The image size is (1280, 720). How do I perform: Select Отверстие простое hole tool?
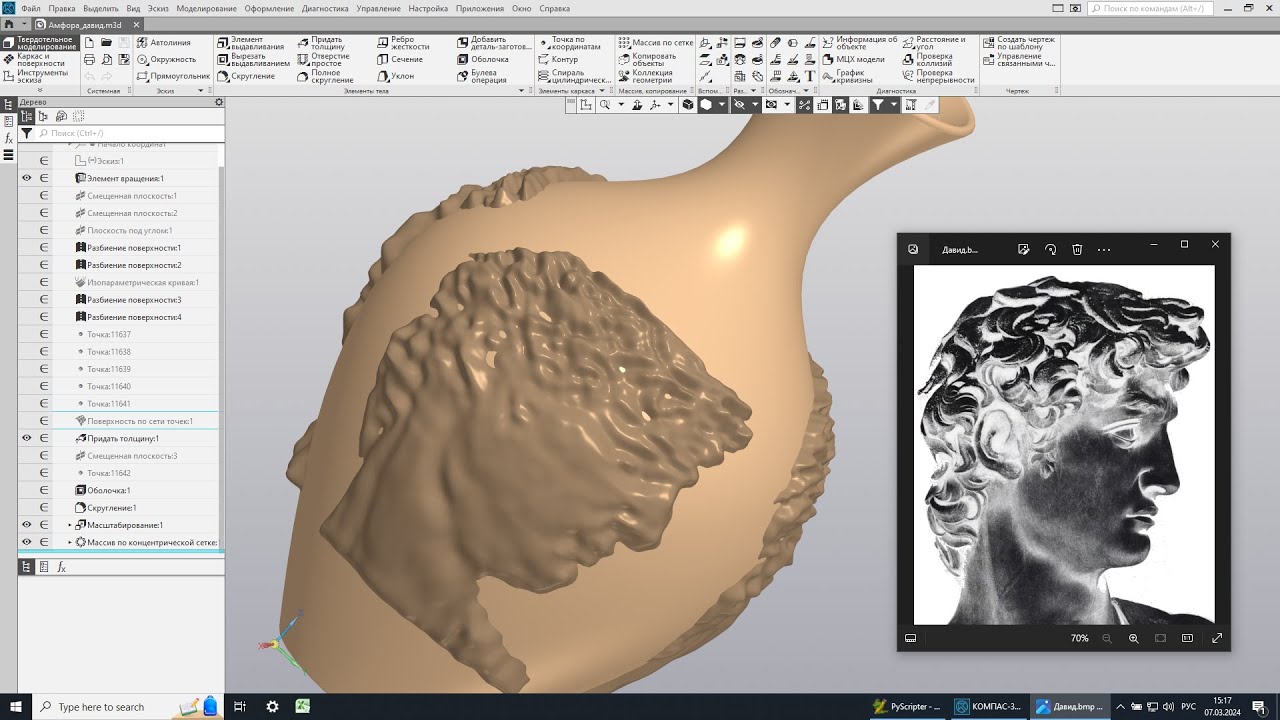(324, 59)
